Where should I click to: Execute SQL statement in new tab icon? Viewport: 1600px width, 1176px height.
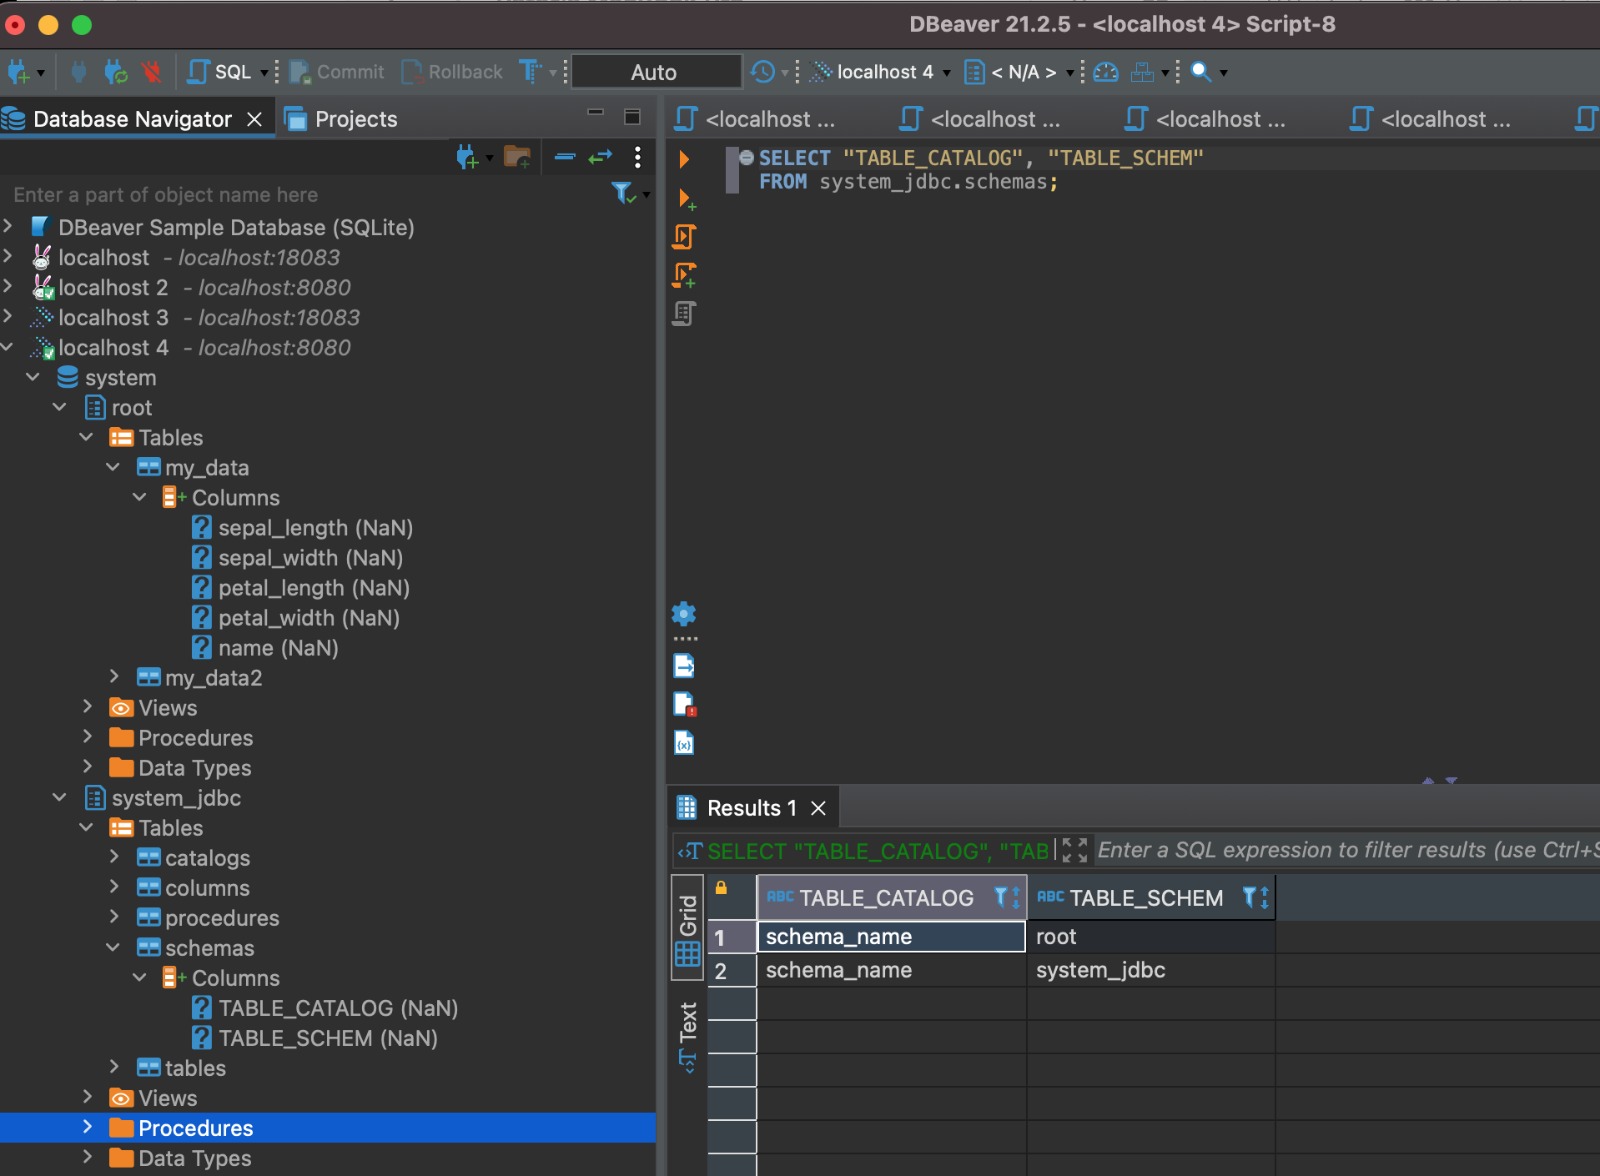click(x=686, y=198)
